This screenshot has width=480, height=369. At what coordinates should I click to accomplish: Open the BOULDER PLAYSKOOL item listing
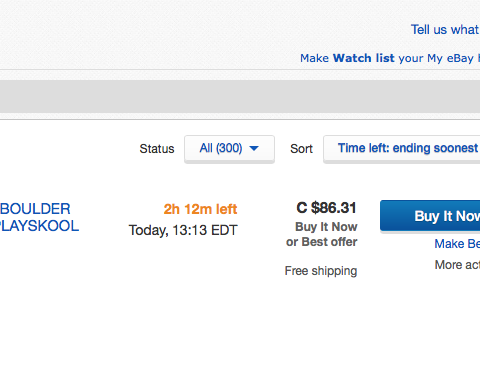point(39,217)
